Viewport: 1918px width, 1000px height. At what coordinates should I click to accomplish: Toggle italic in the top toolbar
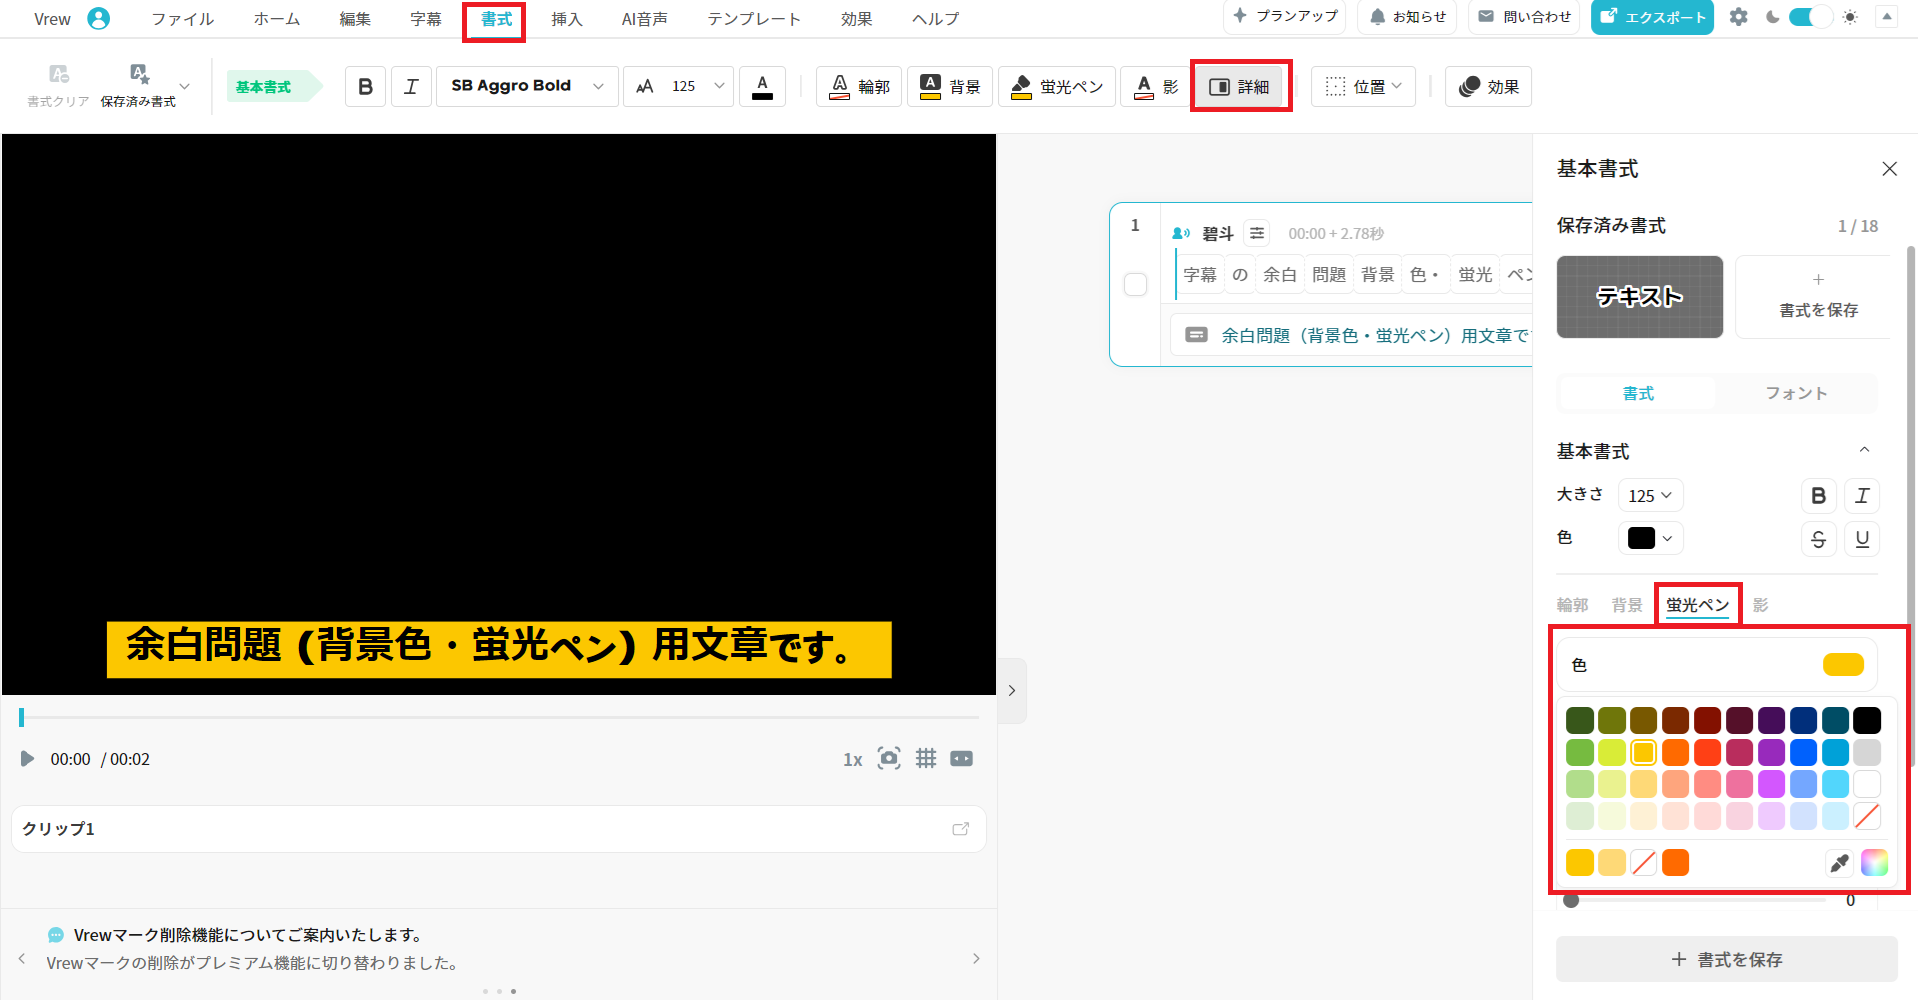tap(411, 87)
